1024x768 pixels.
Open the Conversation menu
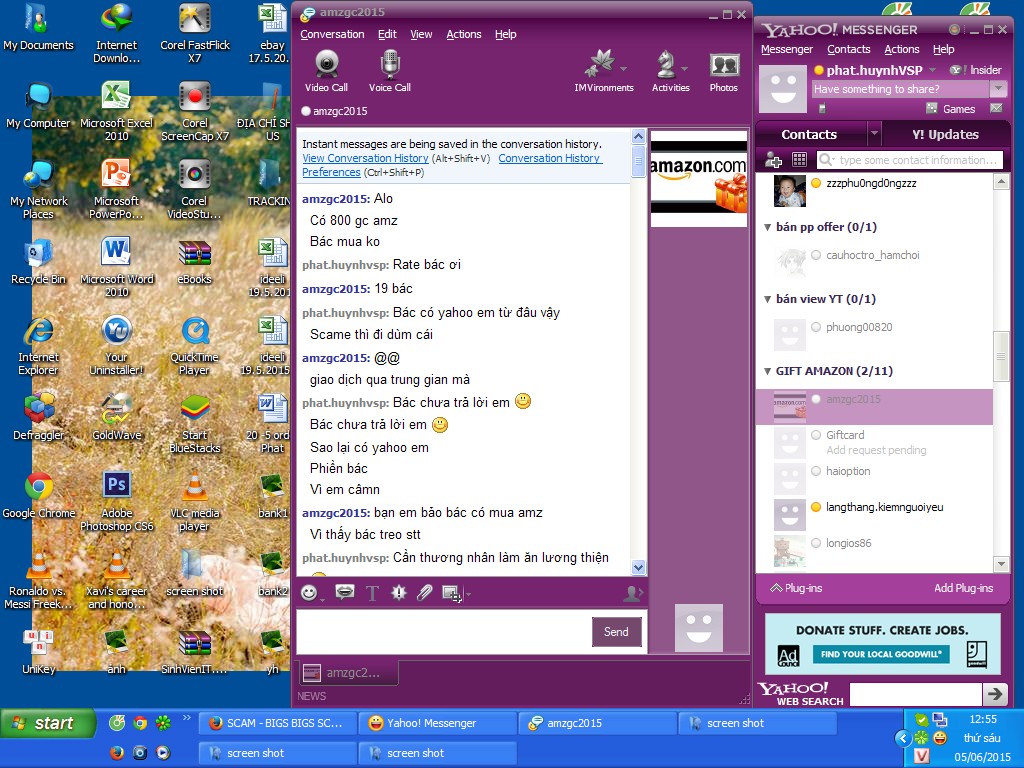pyautogui.click(x=332, y=34)
